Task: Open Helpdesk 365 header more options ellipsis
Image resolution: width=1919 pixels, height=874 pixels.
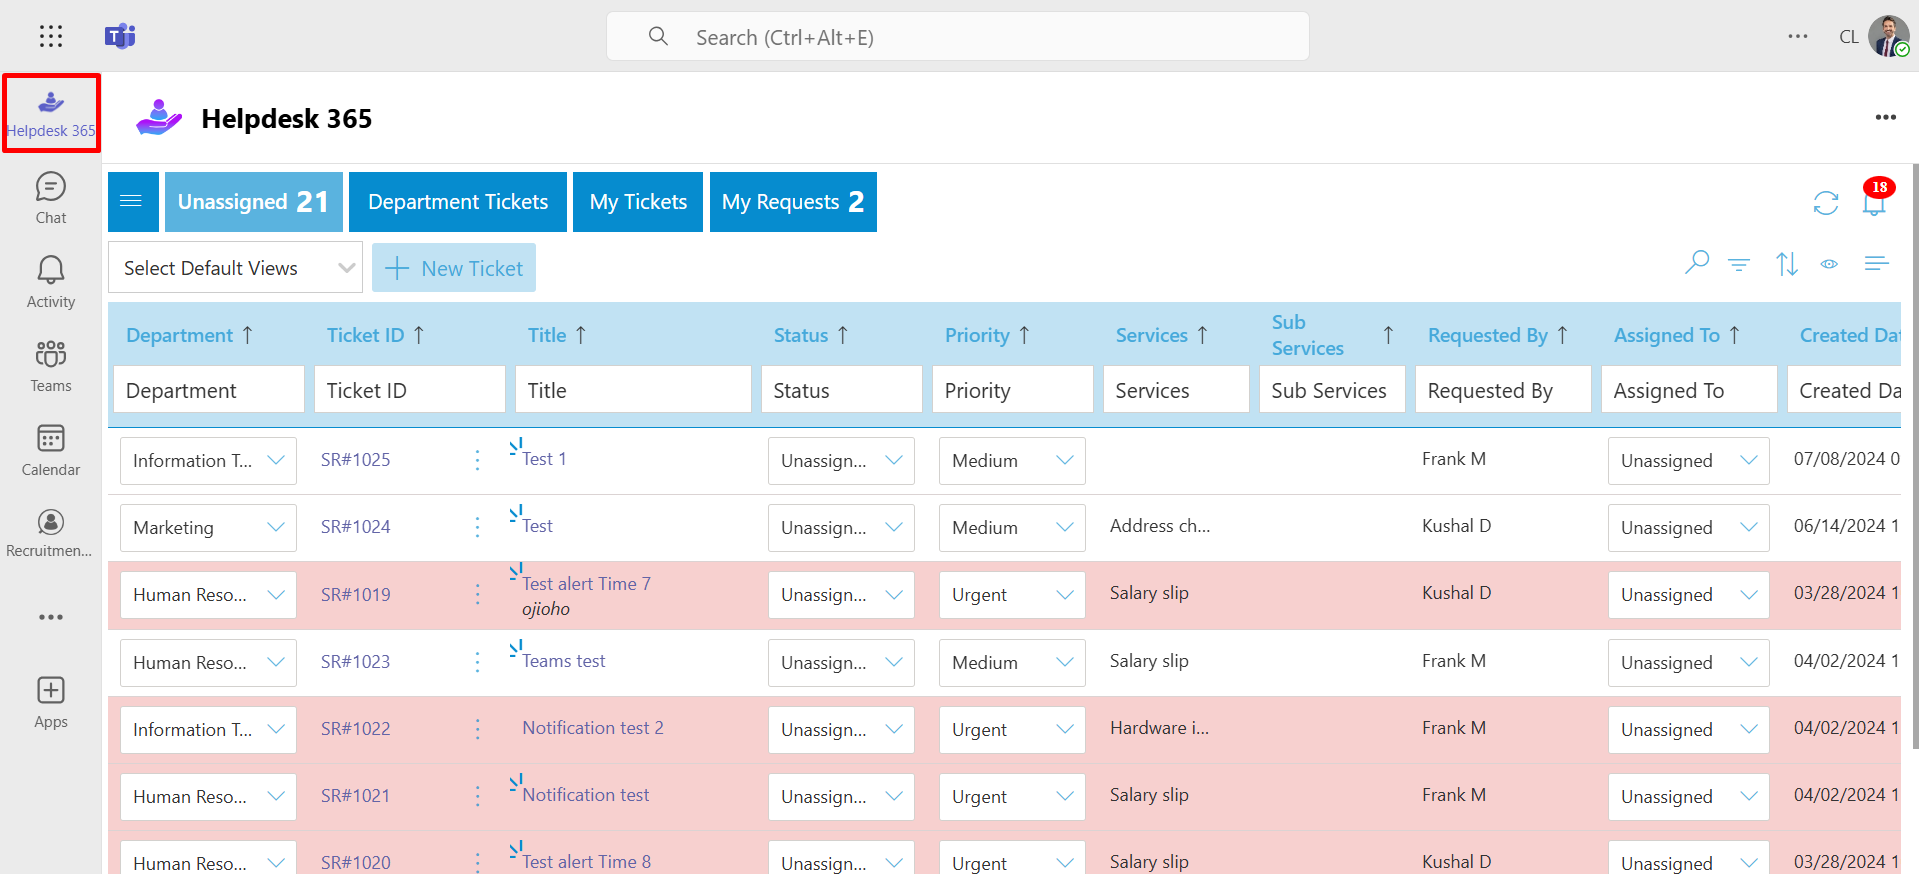Action: [1886, 118]
